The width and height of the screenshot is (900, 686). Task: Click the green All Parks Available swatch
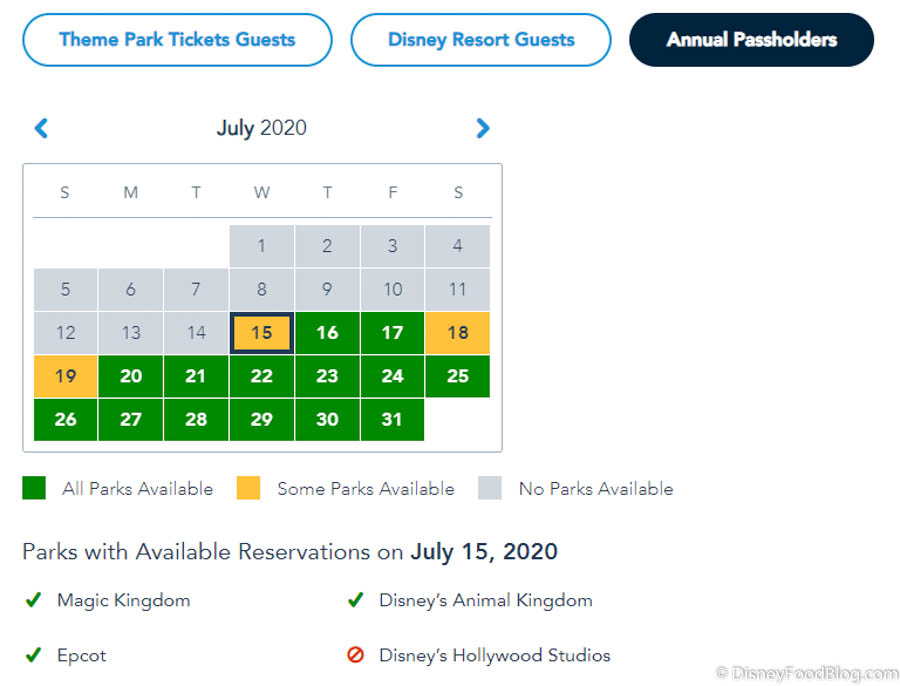(34, 488)
